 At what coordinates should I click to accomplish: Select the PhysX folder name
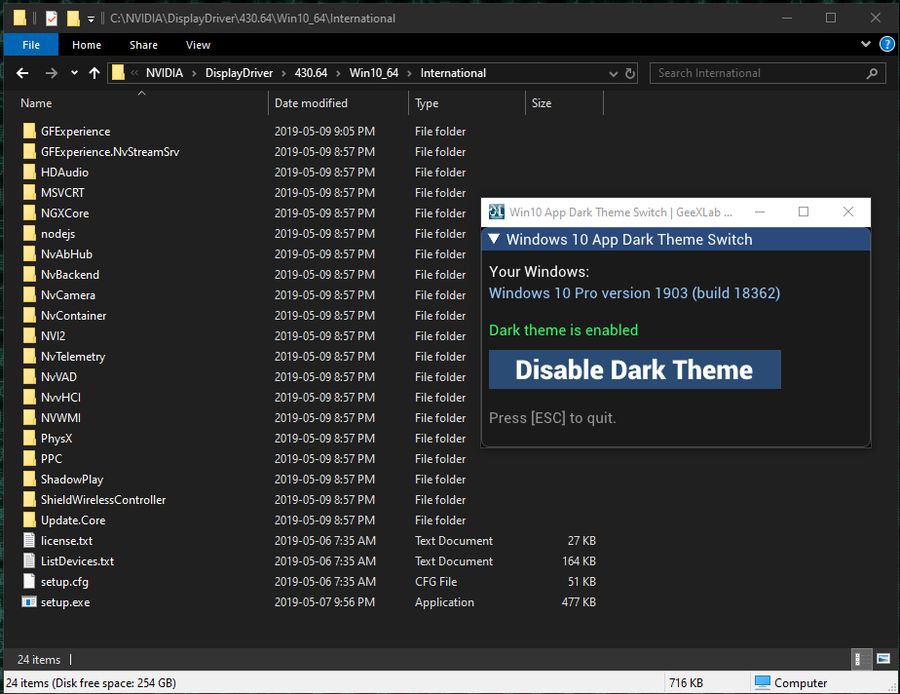[x=56, y=439]
